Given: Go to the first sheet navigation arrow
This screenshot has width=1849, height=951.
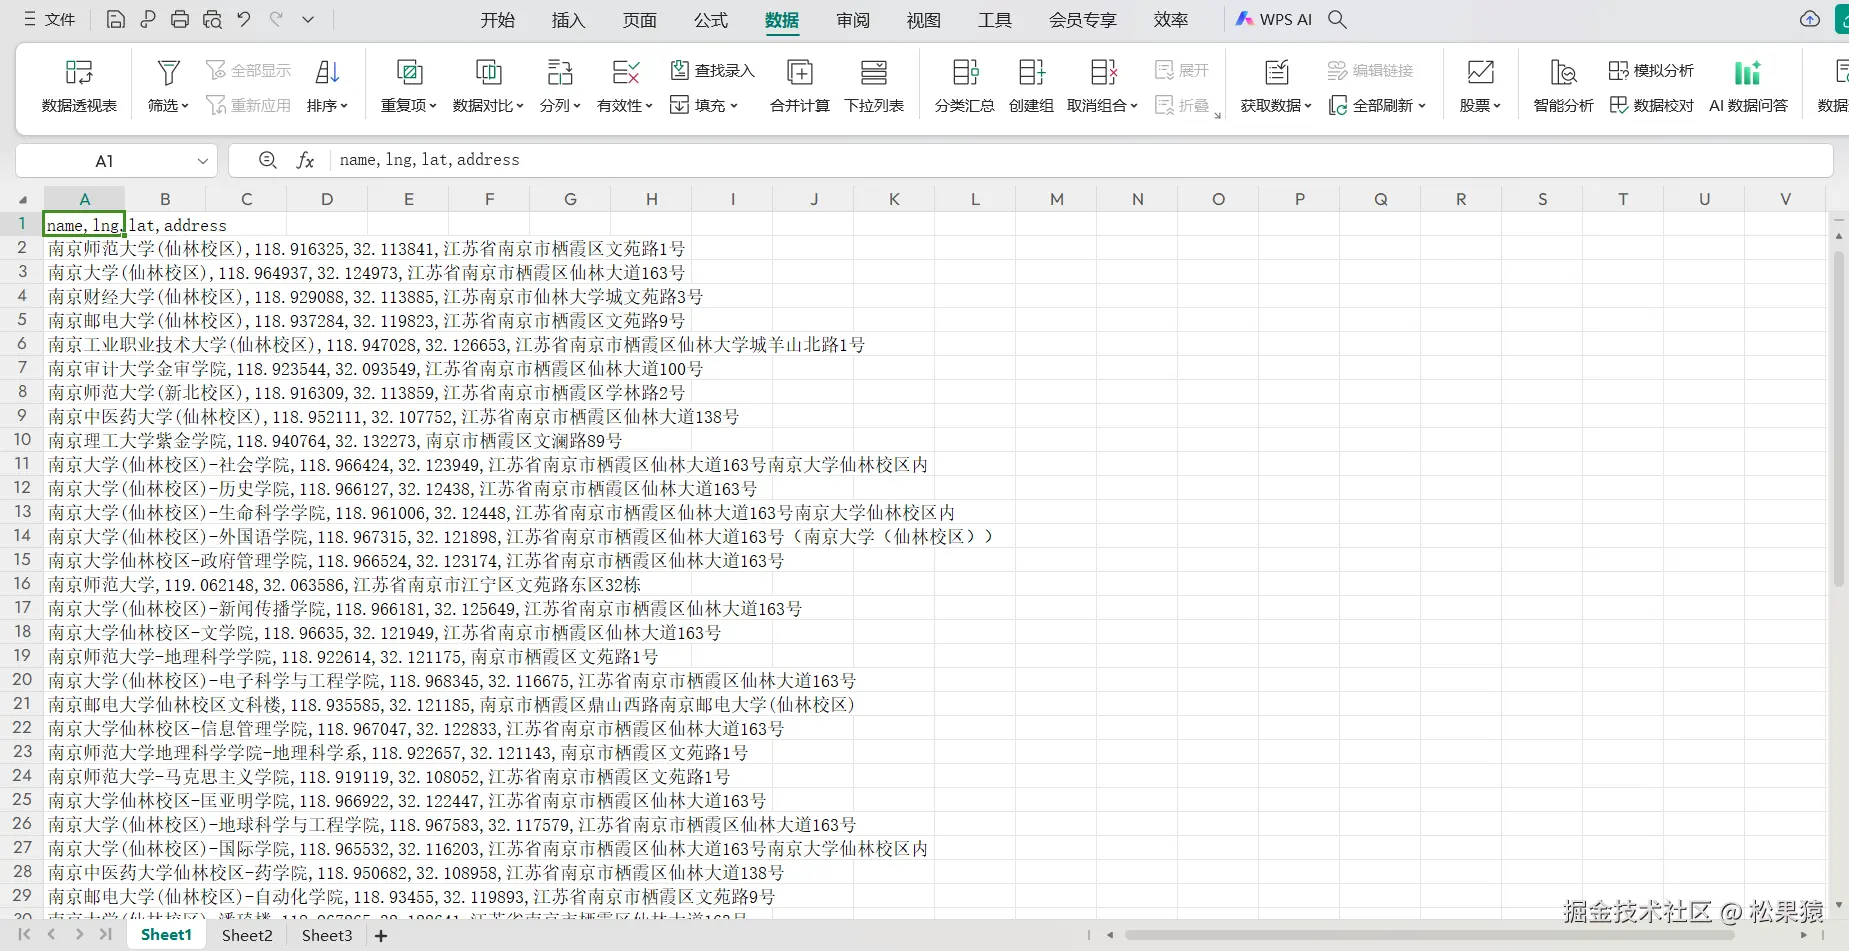Looking at the screenshot, I should (24, 934).
